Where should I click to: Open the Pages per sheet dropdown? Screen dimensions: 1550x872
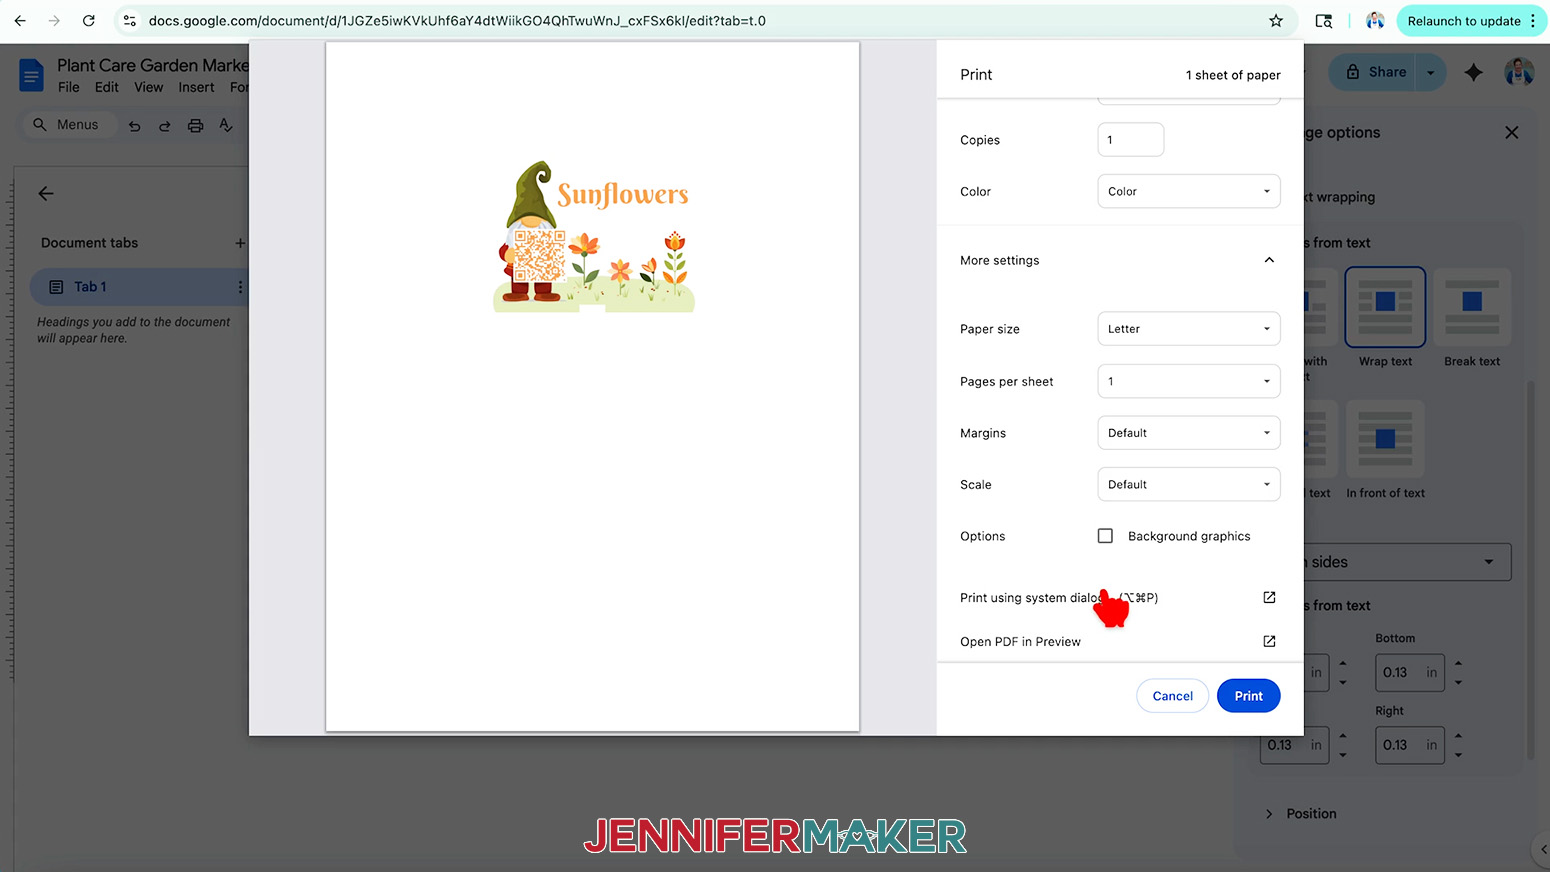1189,381
